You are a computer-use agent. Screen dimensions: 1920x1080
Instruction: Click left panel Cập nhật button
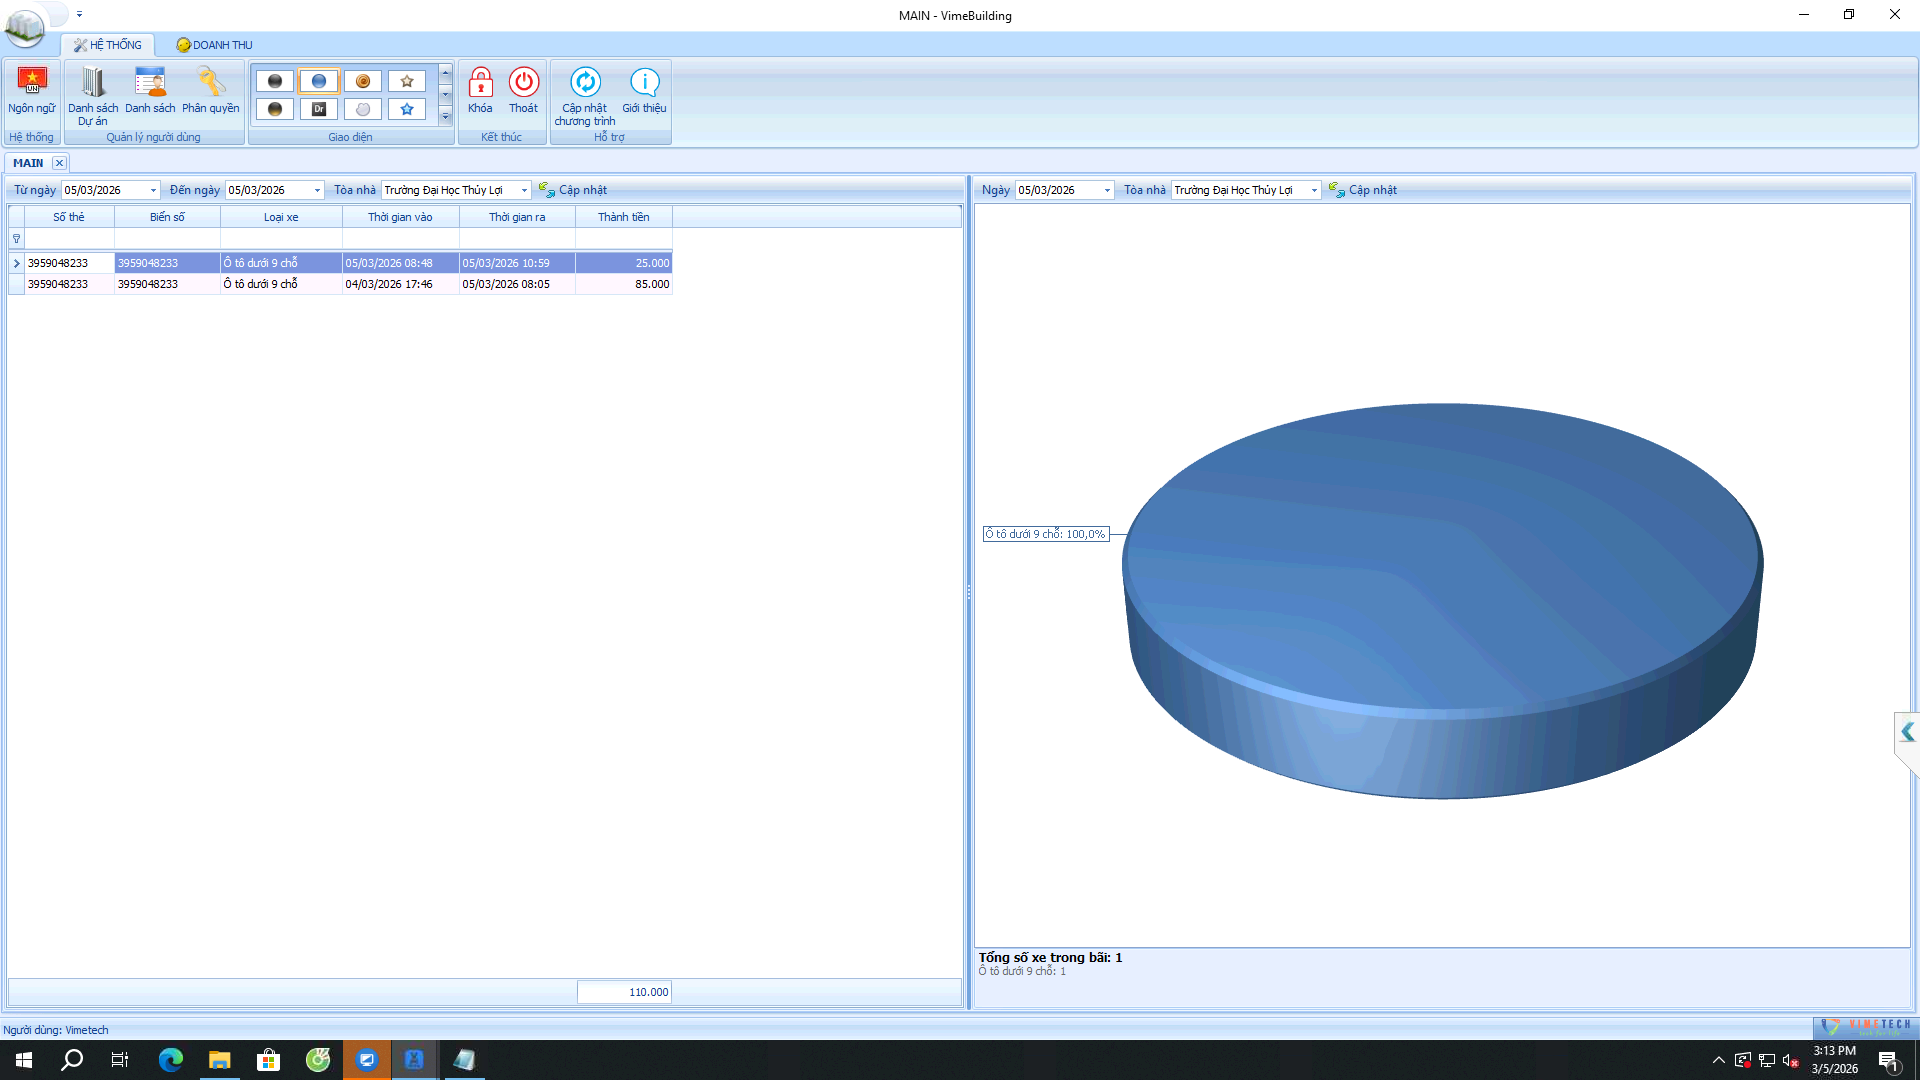pyautogui.click(x=573, y=190)
